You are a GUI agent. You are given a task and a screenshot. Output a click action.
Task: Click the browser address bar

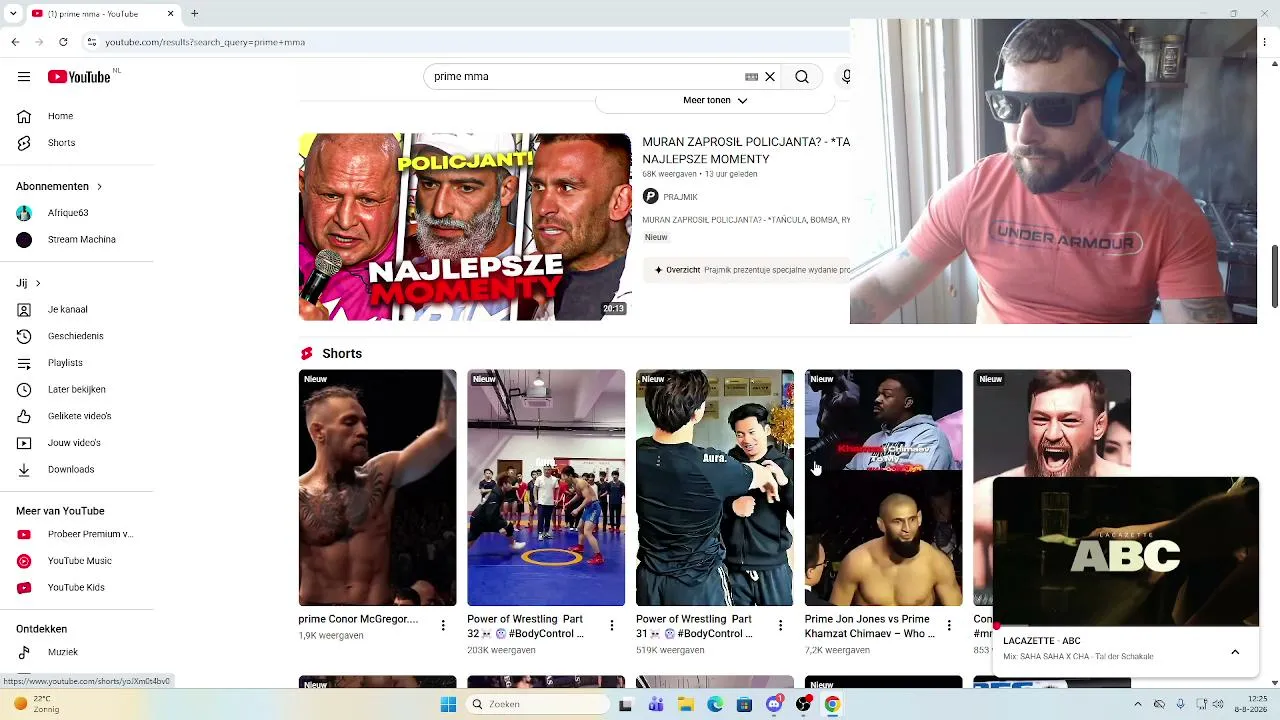[x=465, y=42]
